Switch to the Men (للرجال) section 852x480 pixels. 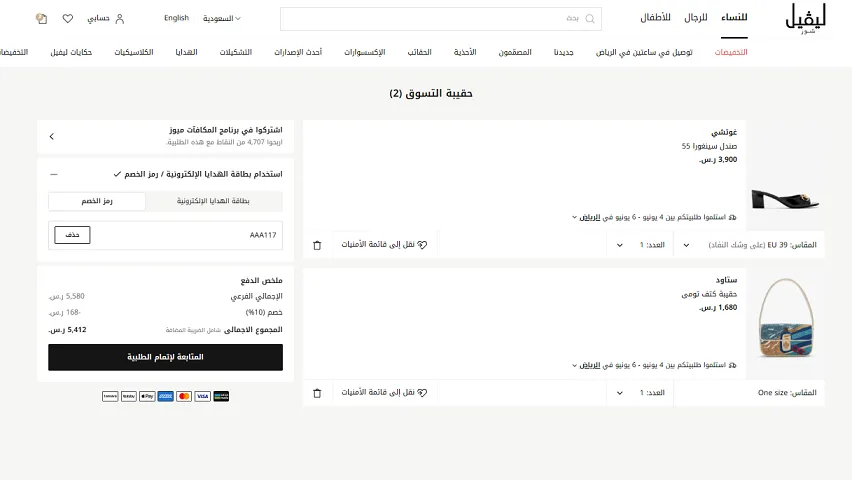click(x=696, y=18)
